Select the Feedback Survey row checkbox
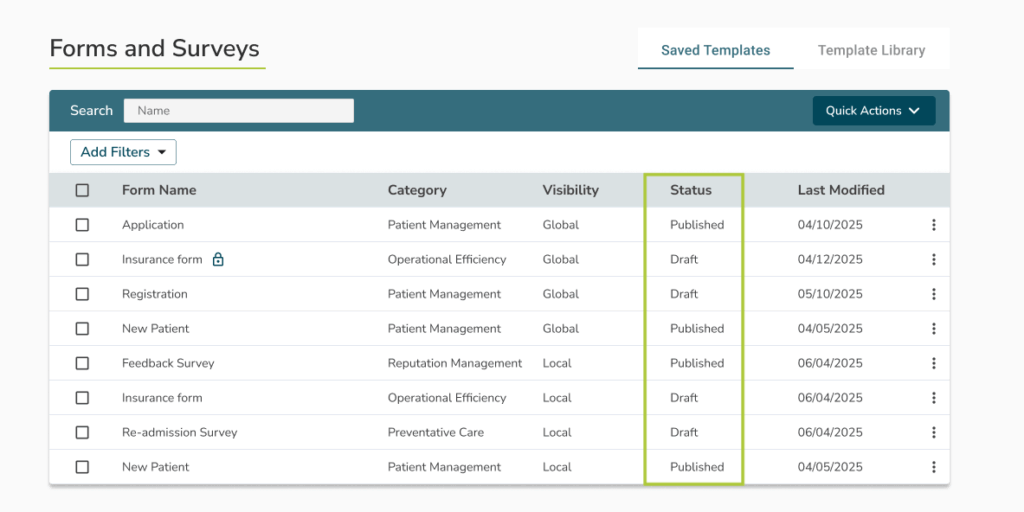The height and width of the screenshot is (512, 1024). point(82,363)
